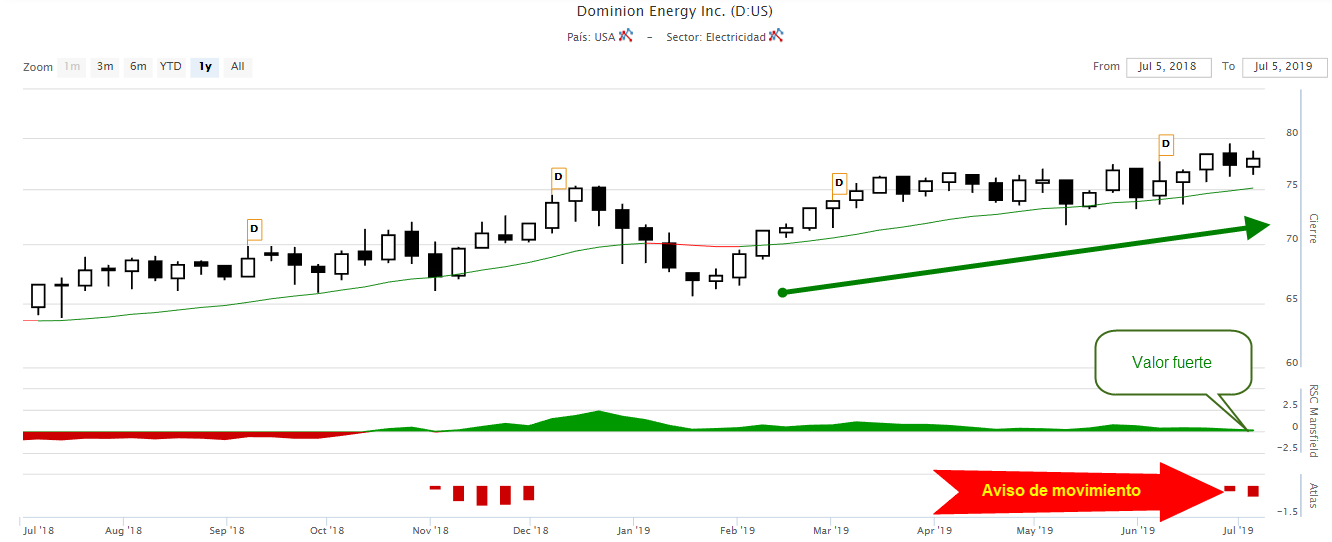1332x542 pixels.
Task: Click the RSC Mansfield axis title
Action: [1314, 421]
